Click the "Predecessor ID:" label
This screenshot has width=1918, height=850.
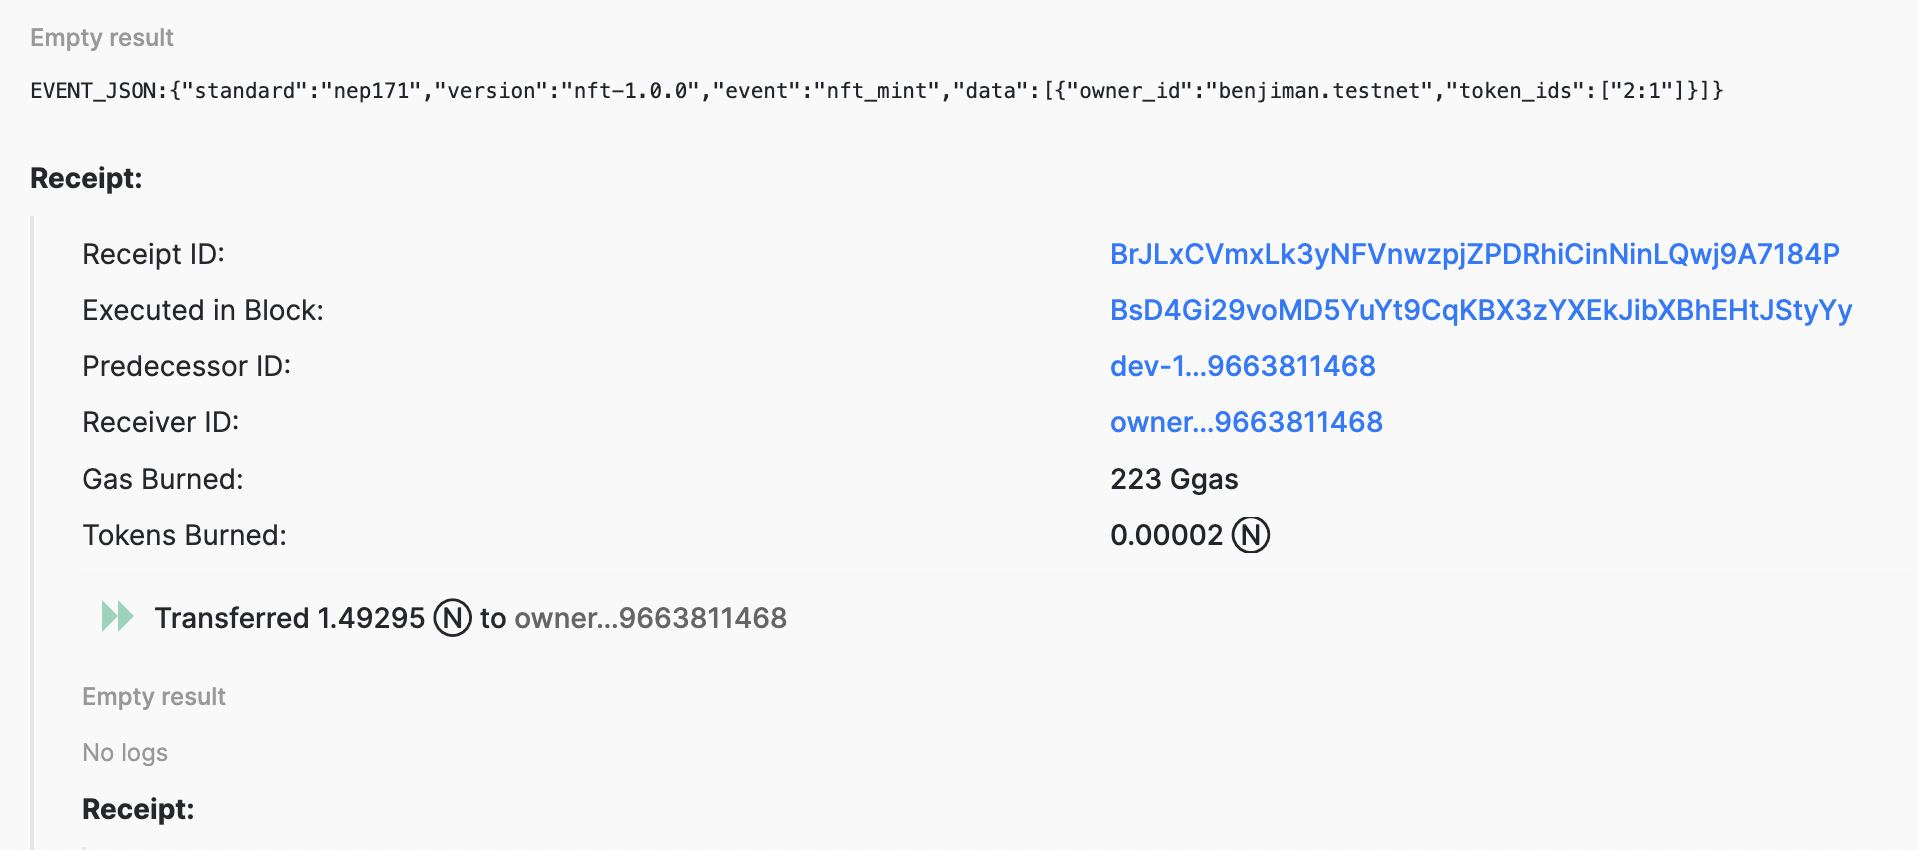(x=186, y=366)
